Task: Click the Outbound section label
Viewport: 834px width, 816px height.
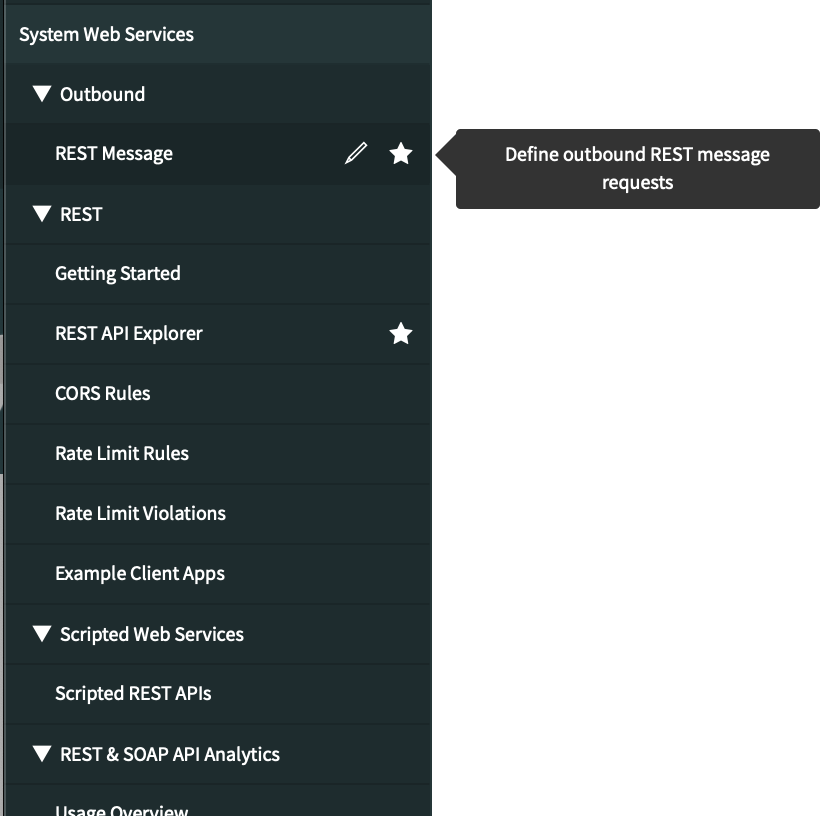Action: pos(102,94)
